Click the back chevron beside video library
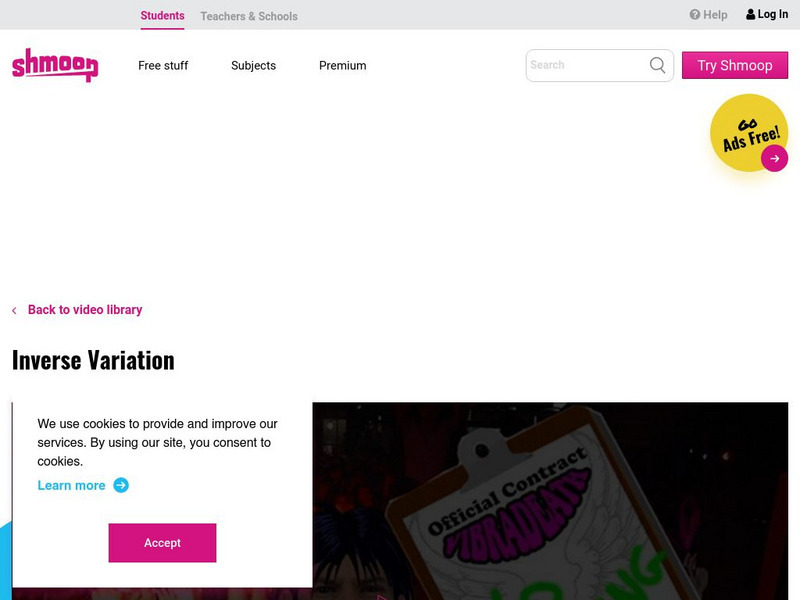 (14, 310)
